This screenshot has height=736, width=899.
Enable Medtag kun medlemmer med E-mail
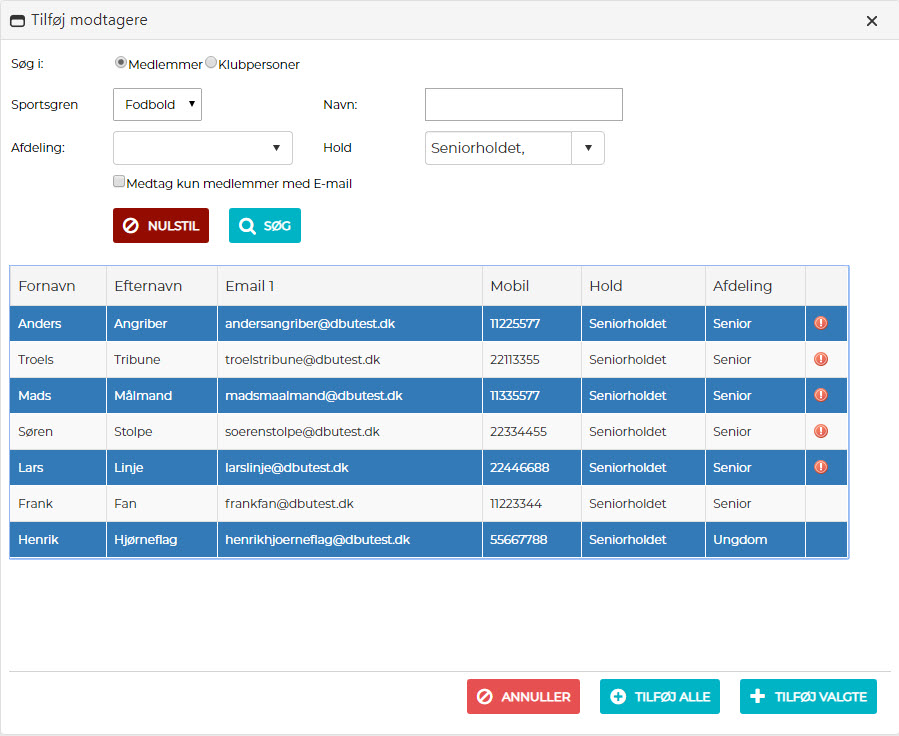[x=119, y=183]
